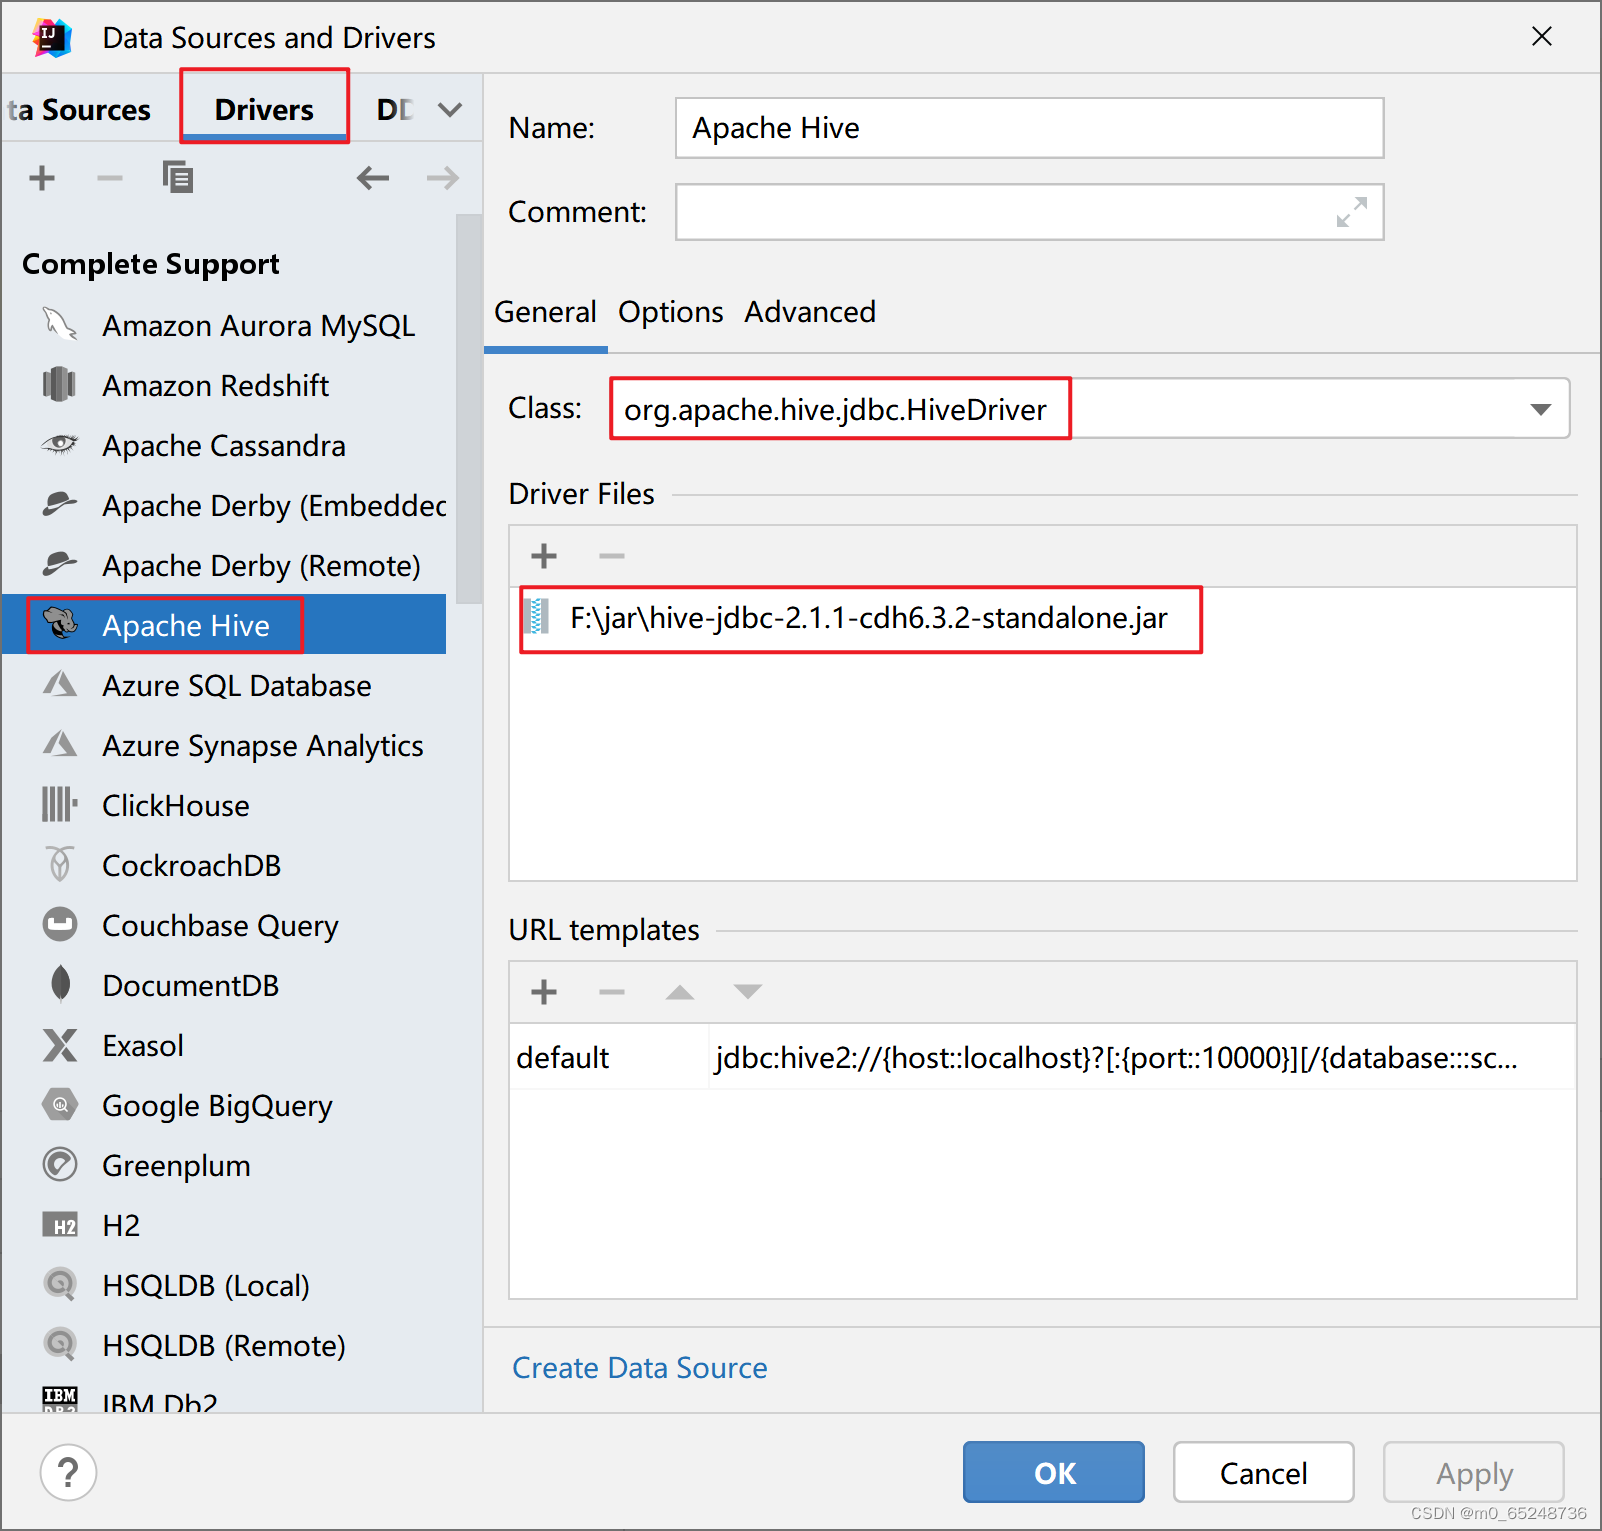Click the Couchbase Query icon
The width and height of the screenshot is (1602, 1531).
coord(60,925)
